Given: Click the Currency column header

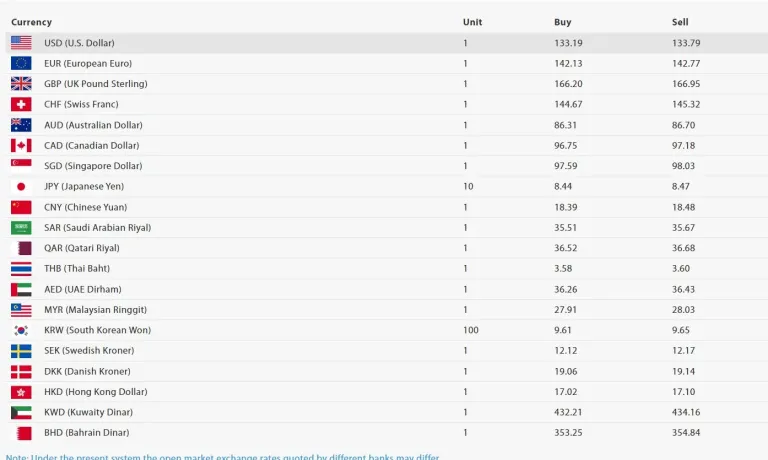Looking at the screenshot, I should point(31,22).
